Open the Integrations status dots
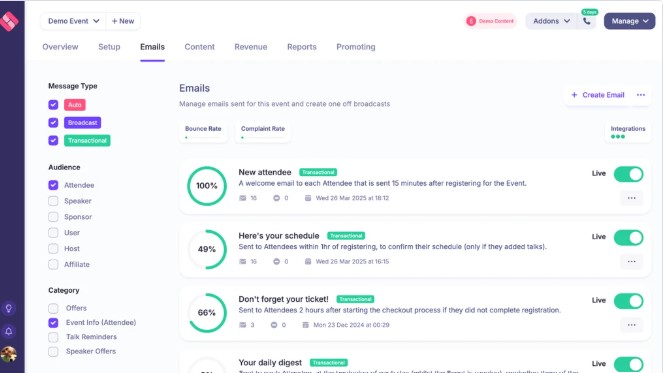Screen dimensions: 664x373 coord(618,136)
